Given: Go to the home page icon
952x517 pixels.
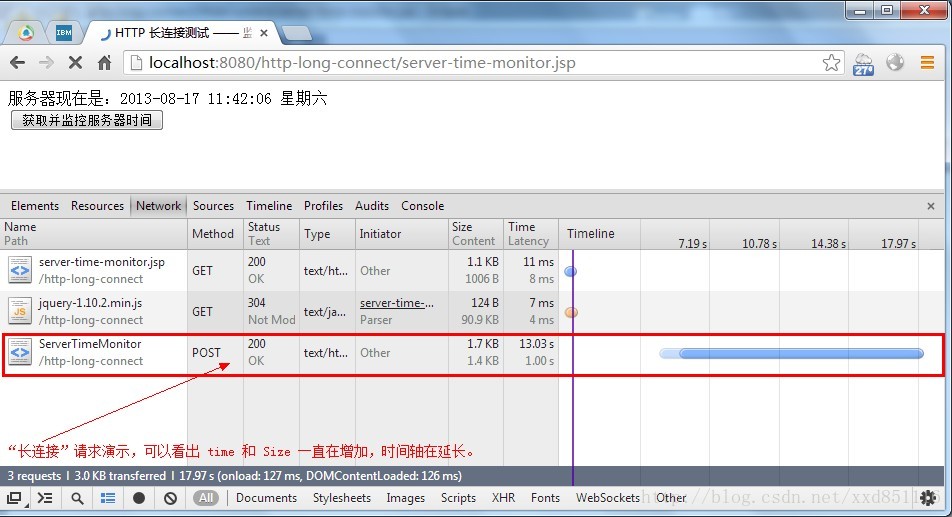Looking at the screenshot, I should (x=104, y=63).
